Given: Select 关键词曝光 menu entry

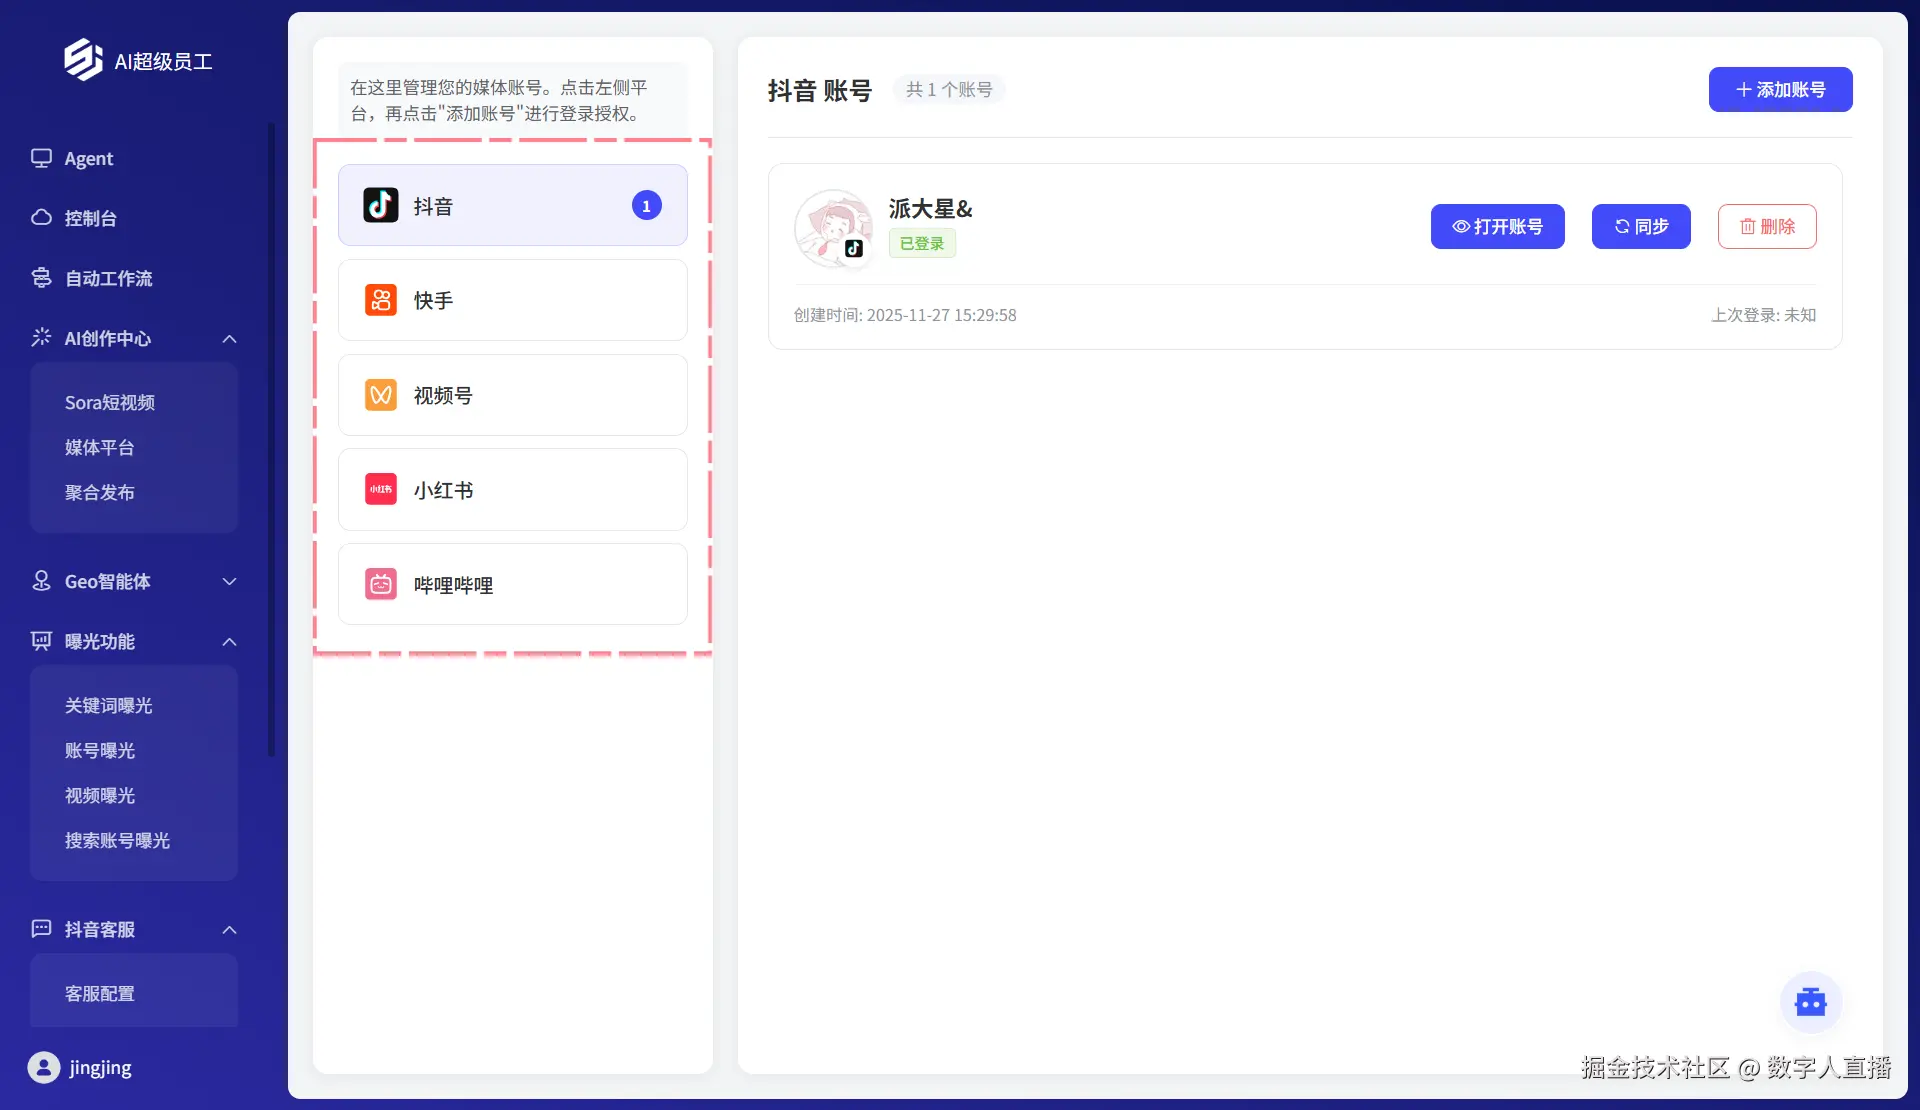Looking at the screenshot, I should (108, 705).
